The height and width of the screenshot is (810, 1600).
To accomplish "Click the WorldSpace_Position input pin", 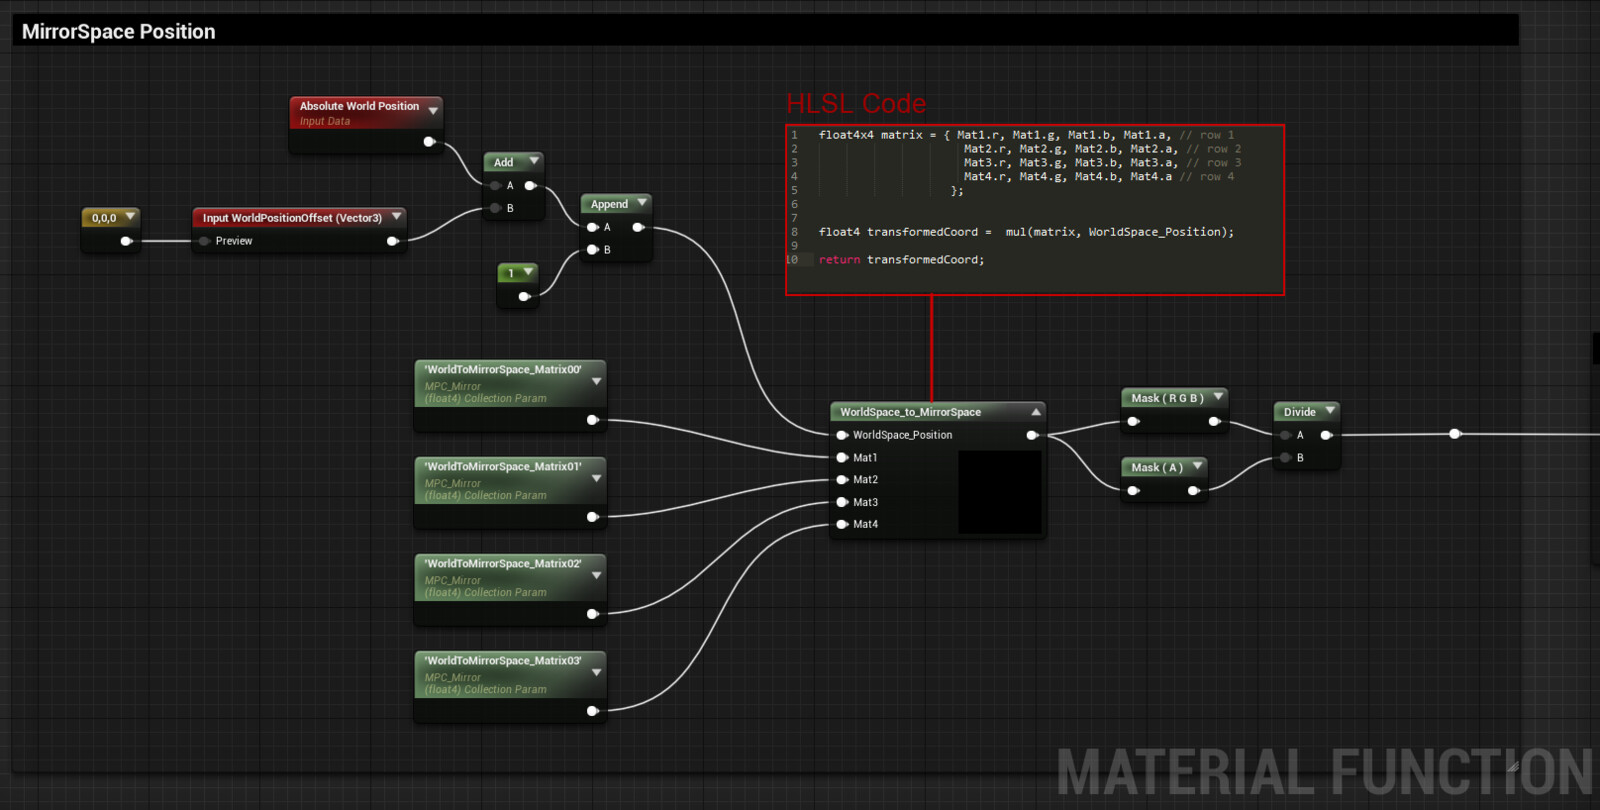I will (x=842, y=435).
